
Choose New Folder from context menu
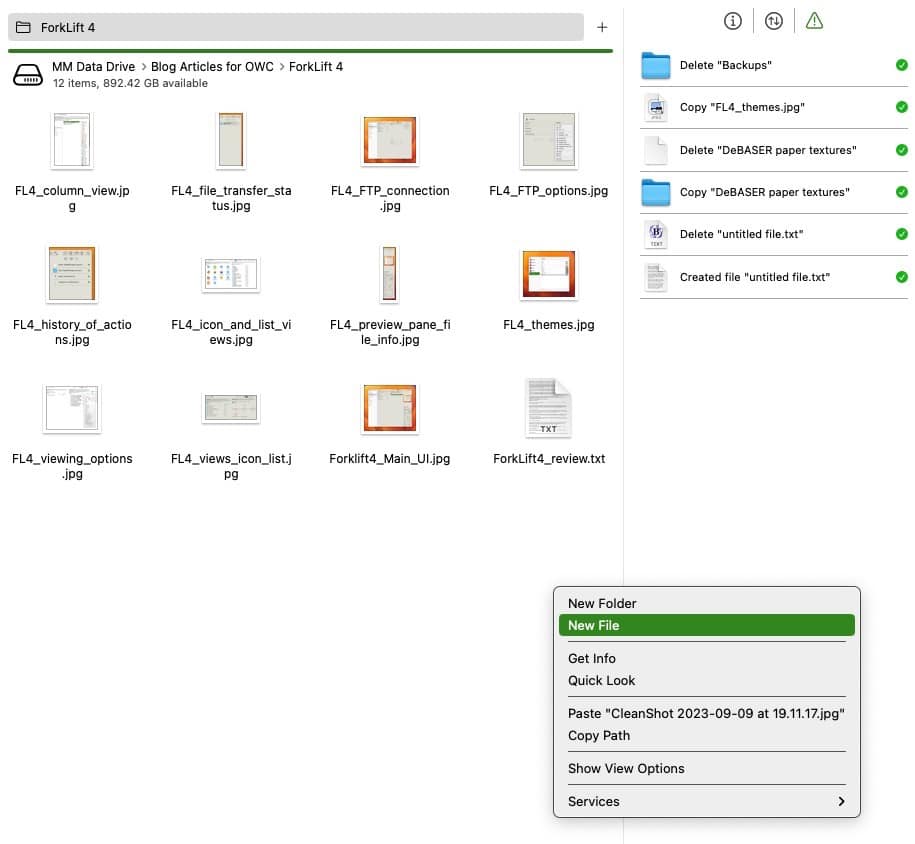pos(602,603)
